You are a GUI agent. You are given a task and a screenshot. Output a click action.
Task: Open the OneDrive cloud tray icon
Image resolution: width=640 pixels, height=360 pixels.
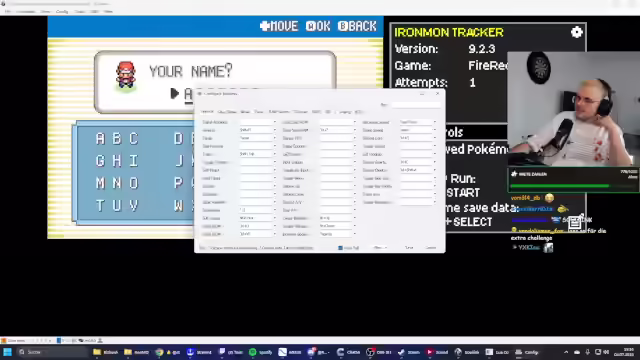pyautogui.click(x=577, y=352)
